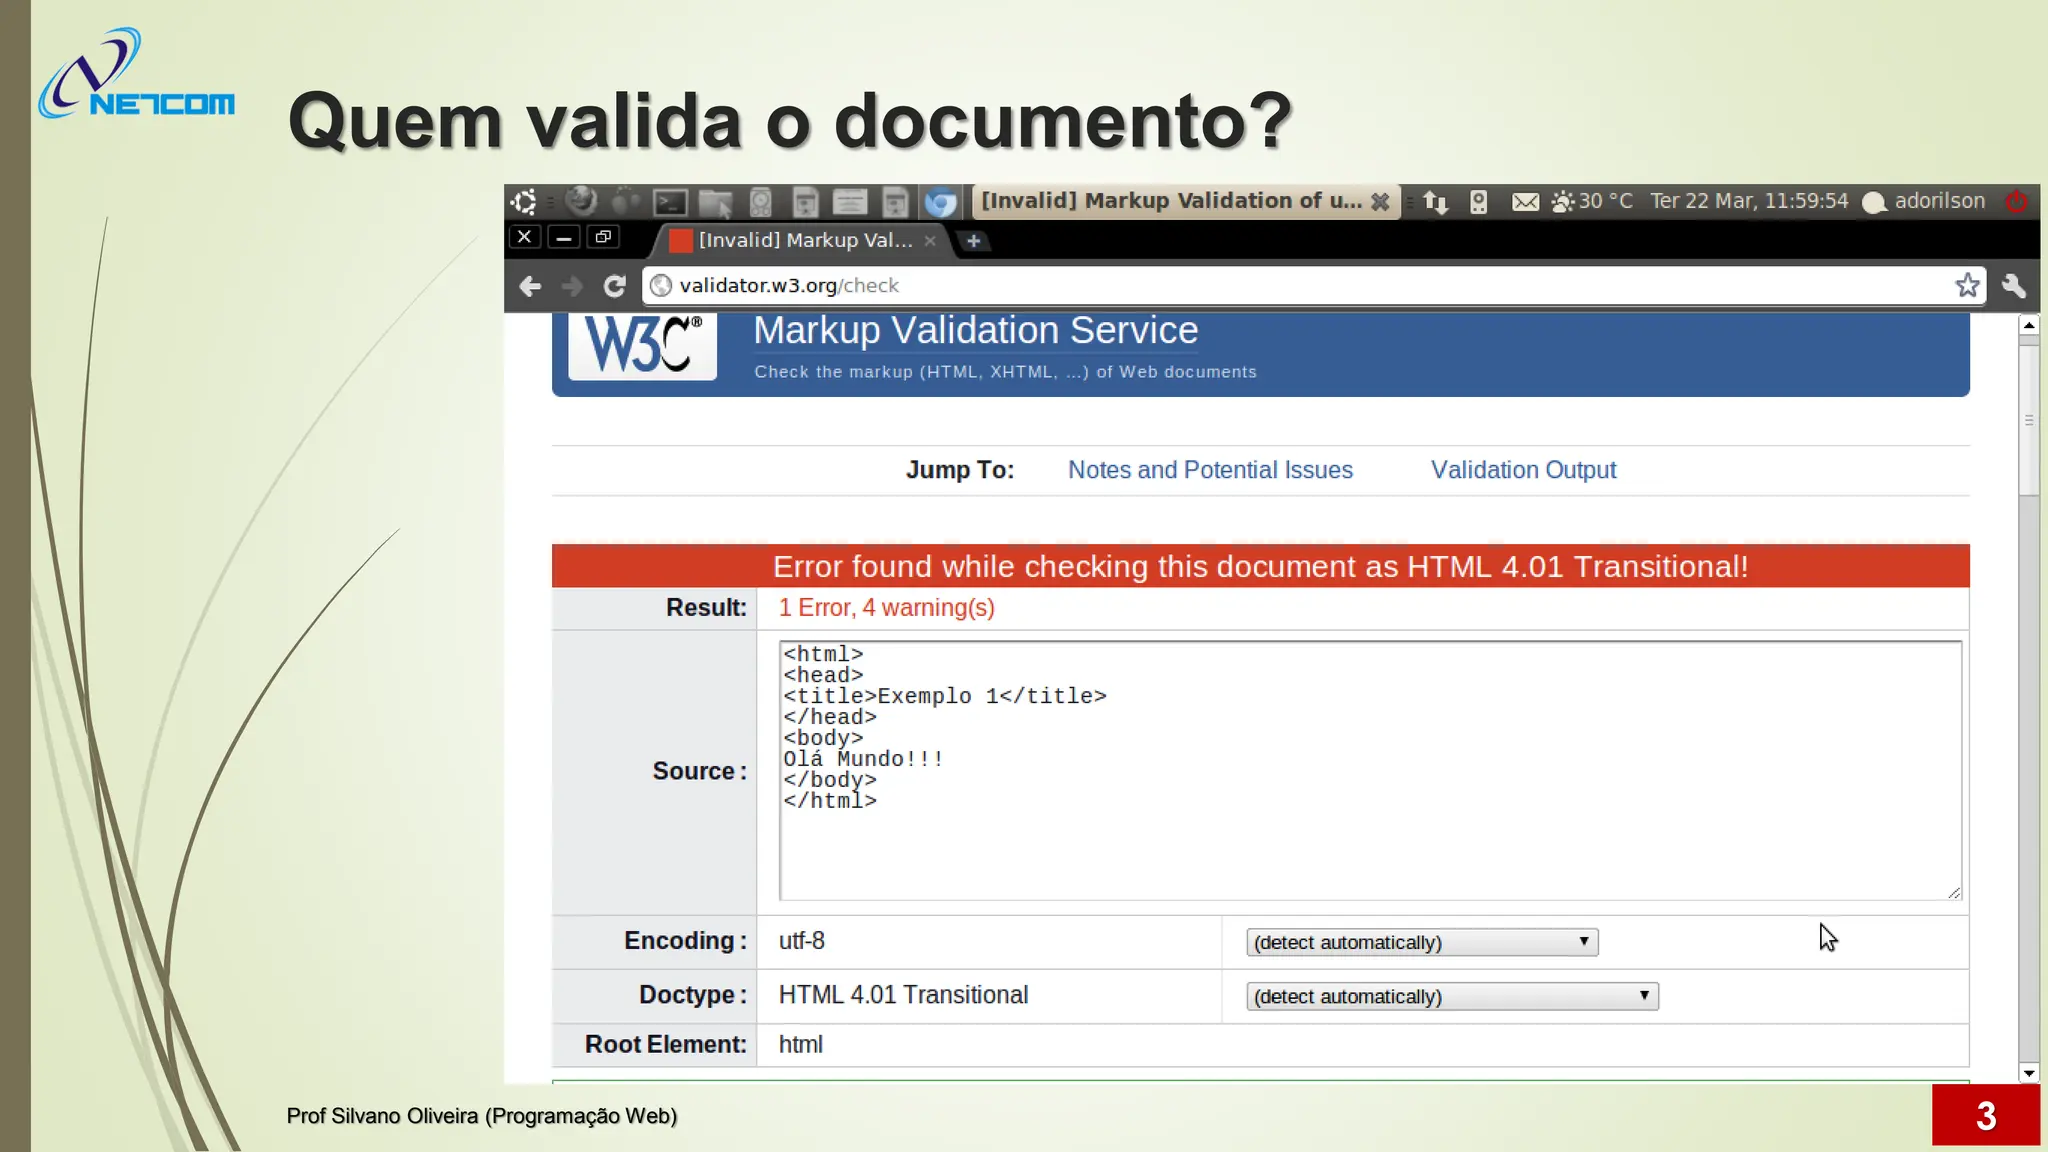The height and width of the screenshot is (1152, 2048).
Task: Click the W3C logo
Action: (642, 346)
